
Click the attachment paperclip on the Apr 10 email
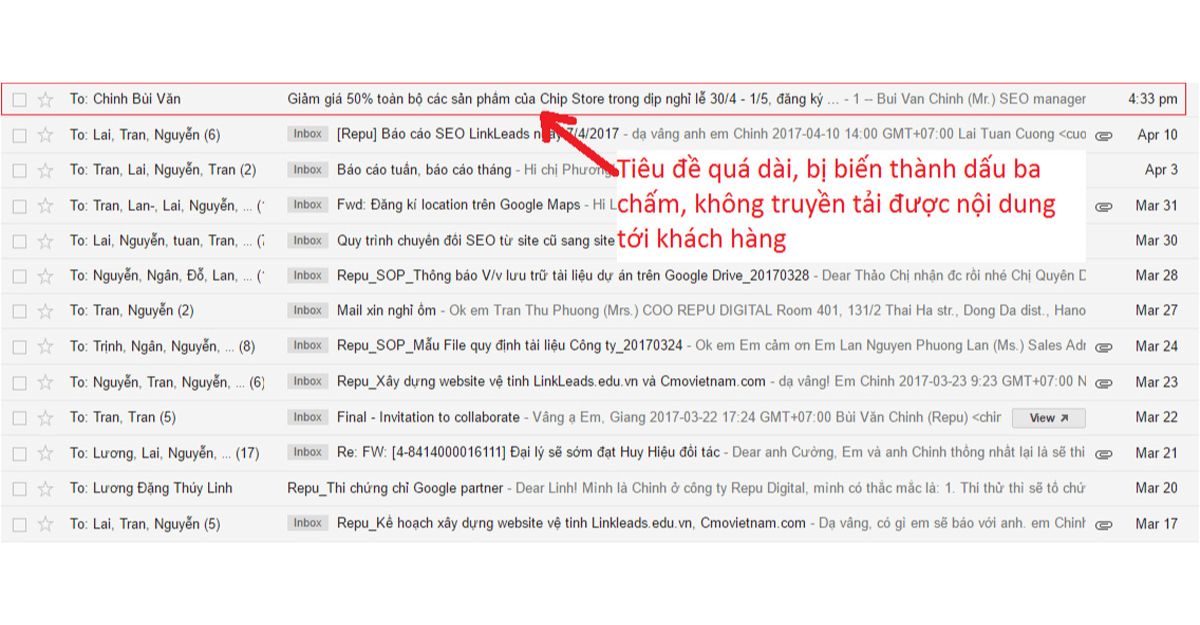pos(1103,135)
